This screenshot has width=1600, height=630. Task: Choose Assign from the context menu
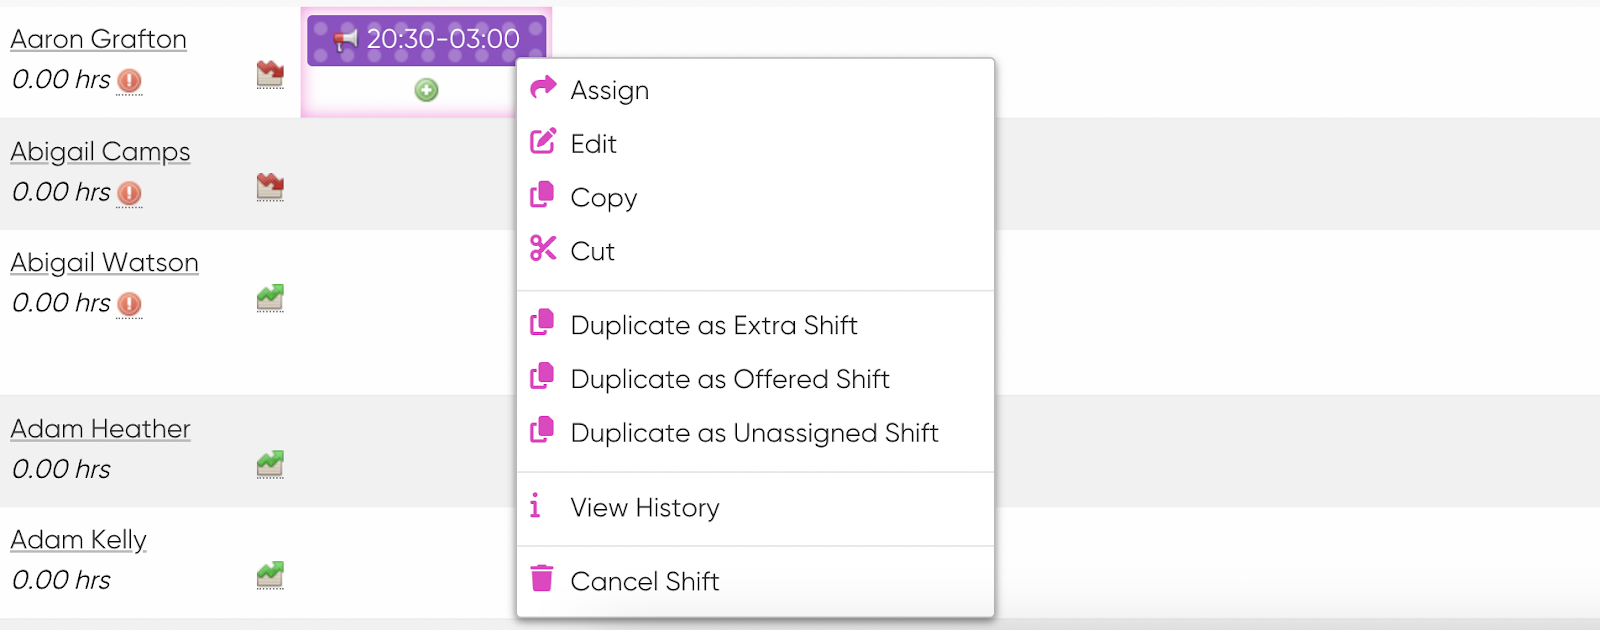[755, 90]
